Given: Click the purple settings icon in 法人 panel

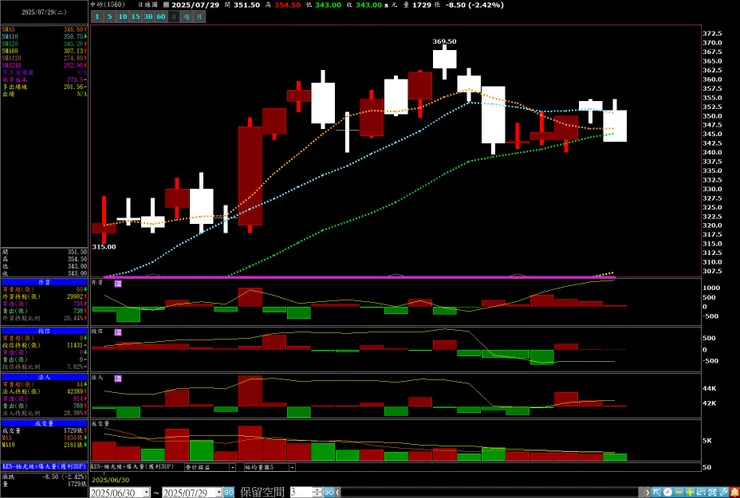Looking at the screenshot, I should [118, 379].
